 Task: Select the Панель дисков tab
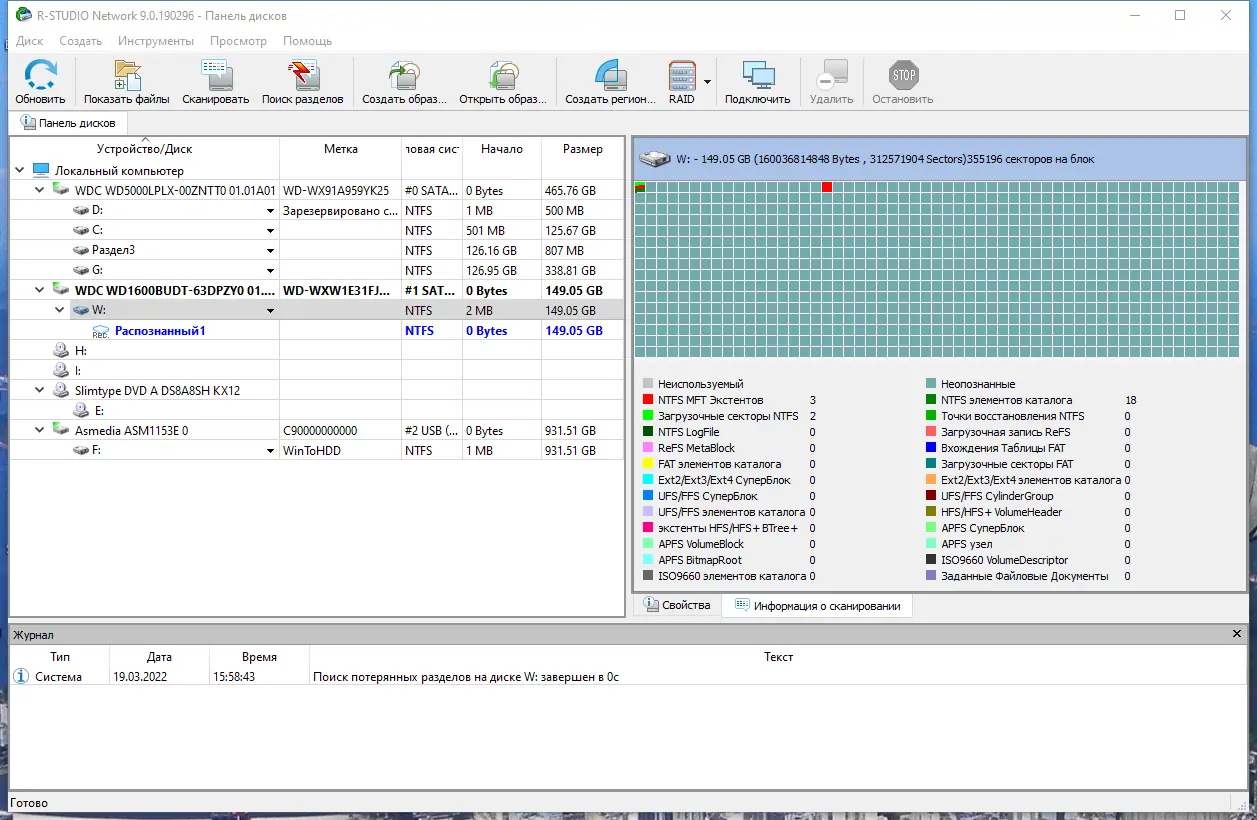point(69,123)
